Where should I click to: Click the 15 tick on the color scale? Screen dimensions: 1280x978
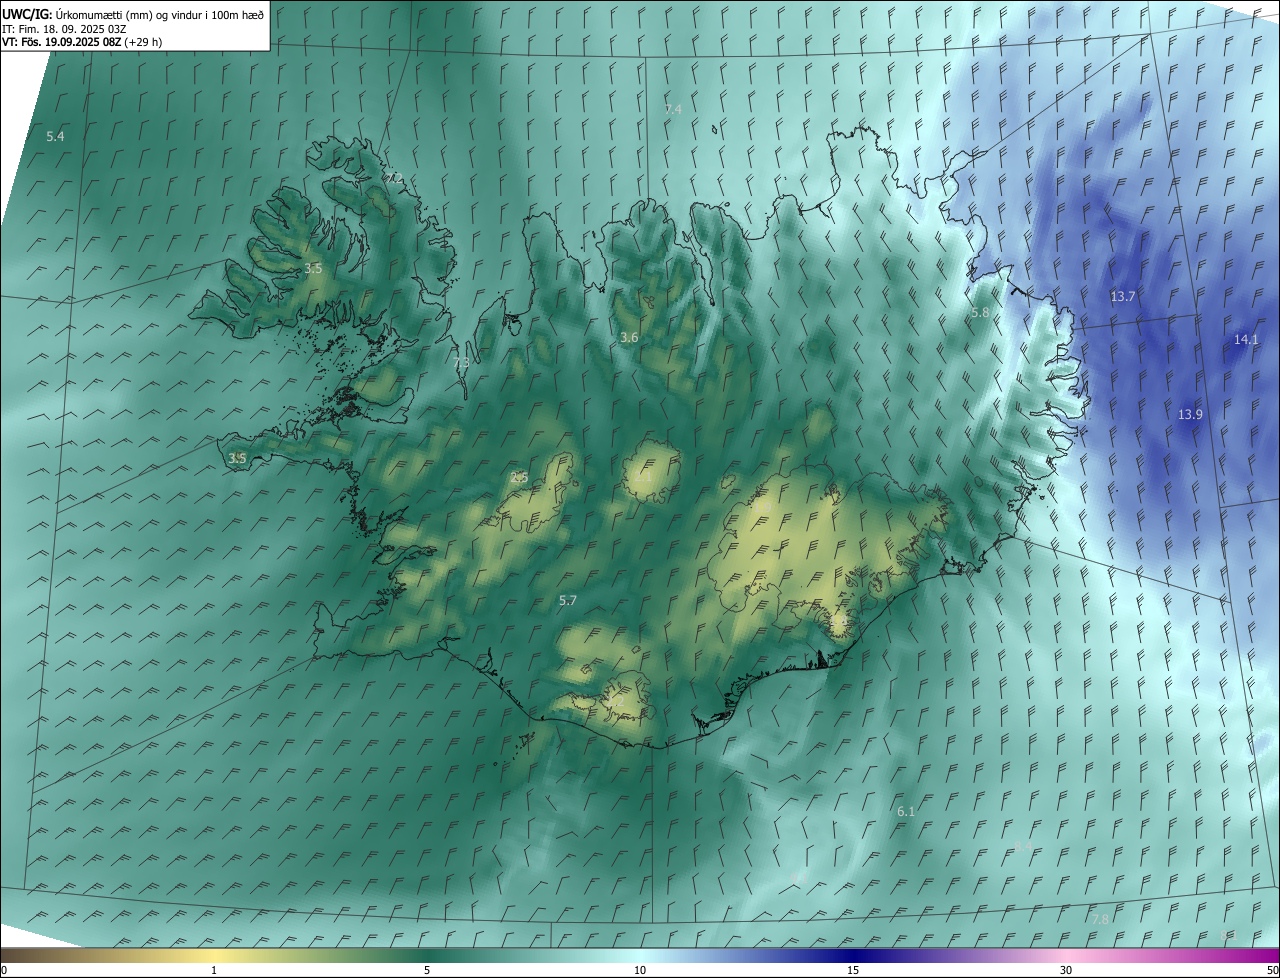(x=853, y=970)
